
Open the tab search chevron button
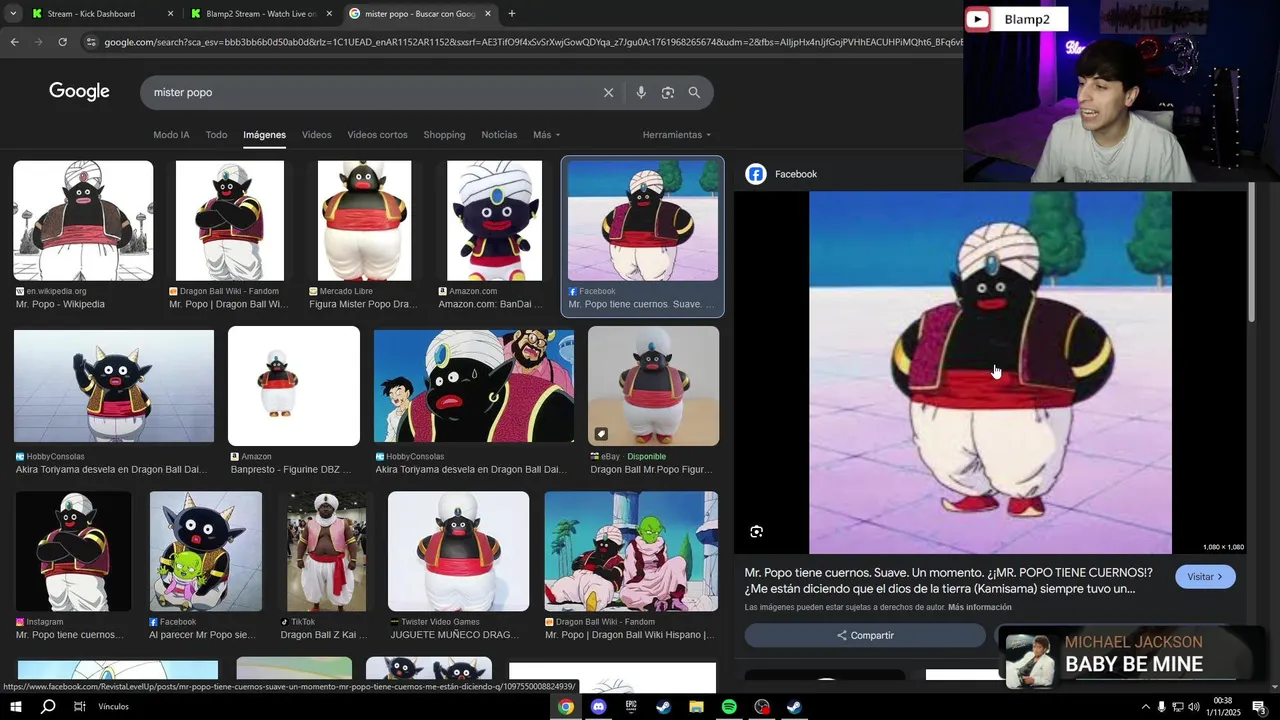(x=13, y=14)
